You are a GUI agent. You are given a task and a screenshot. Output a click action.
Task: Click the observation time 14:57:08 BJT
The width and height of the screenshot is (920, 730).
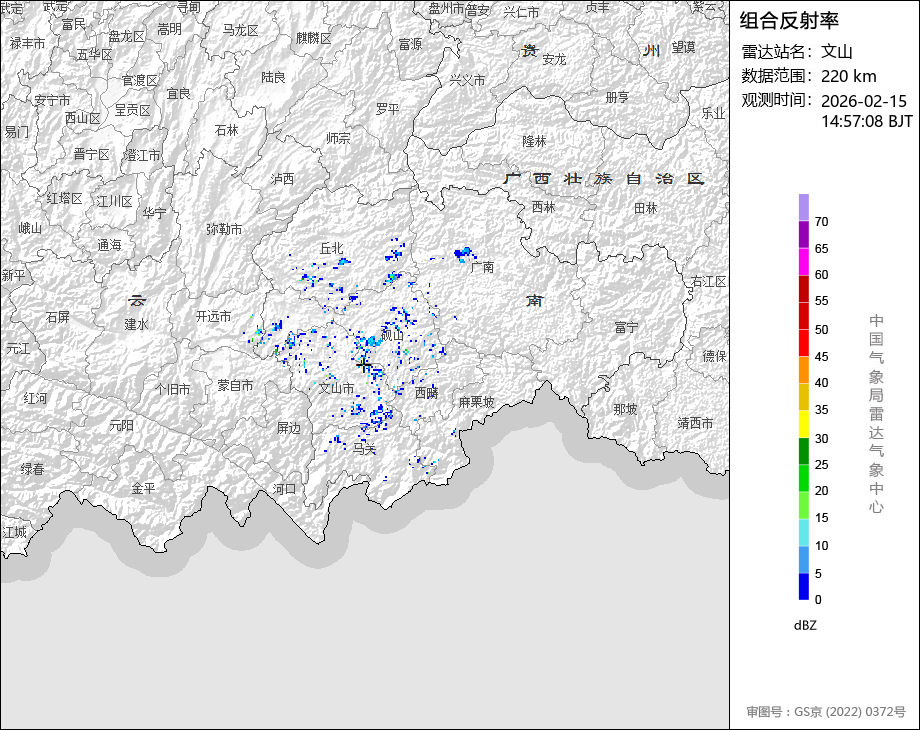pyautogui.click(x=866, y=120)
